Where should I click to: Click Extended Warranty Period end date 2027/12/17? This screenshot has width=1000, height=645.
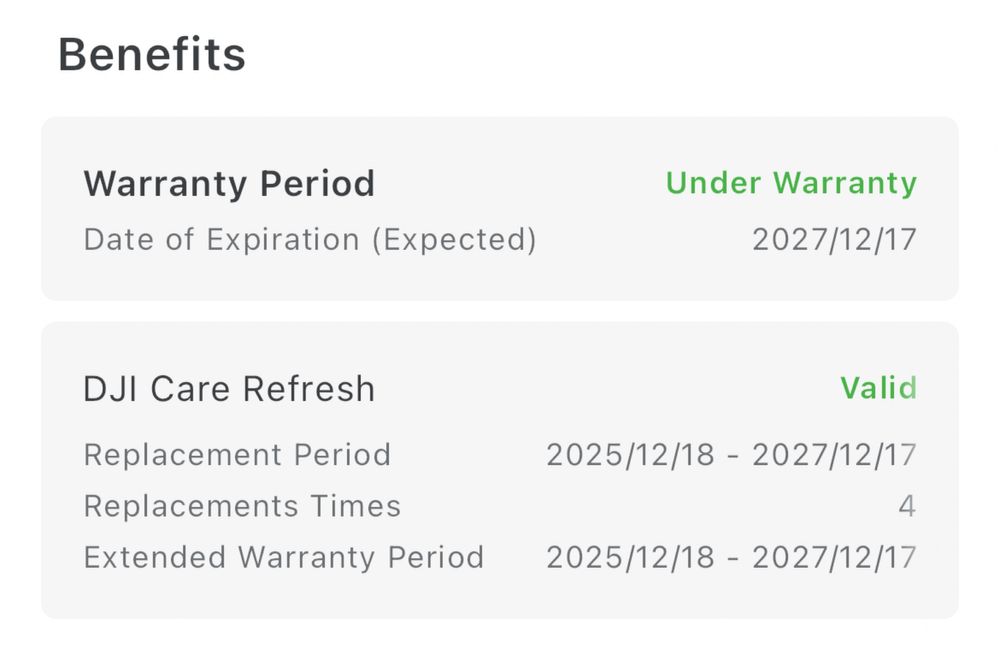pos(834,557)
